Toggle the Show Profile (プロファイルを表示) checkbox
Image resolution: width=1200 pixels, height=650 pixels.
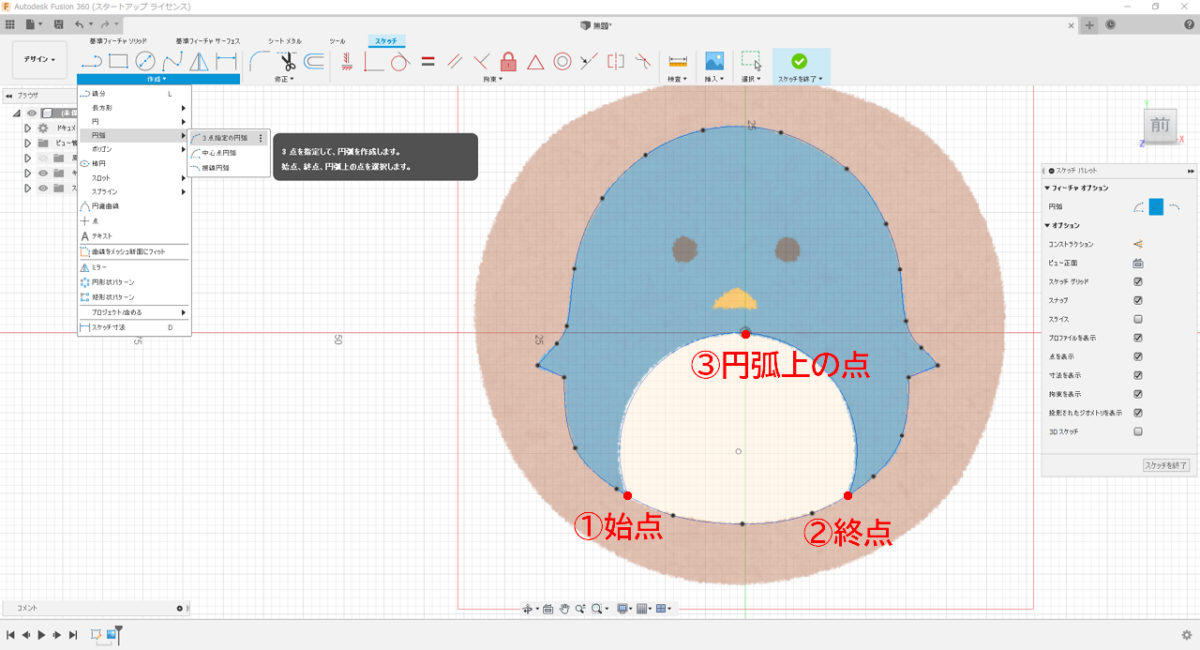click(x=1138, y=338)
